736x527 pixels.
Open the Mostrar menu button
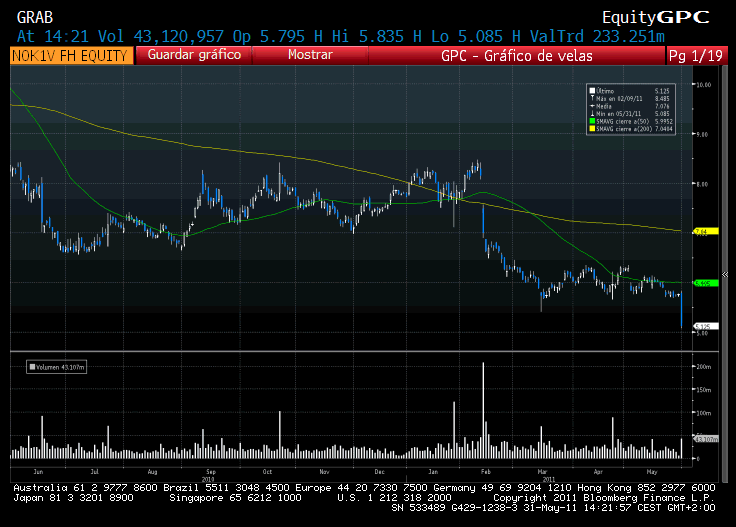tap(310, 55)
